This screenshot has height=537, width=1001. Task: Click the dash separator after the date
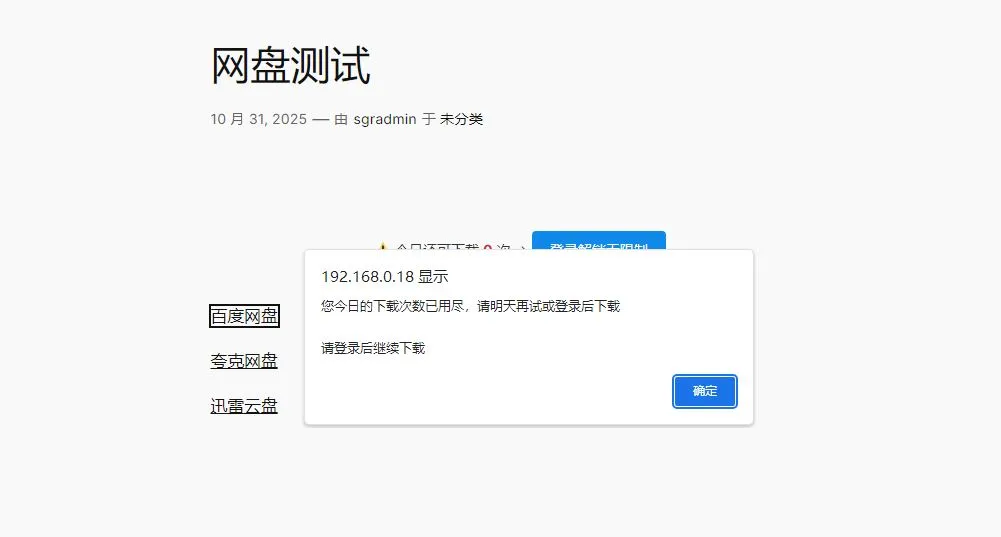click(x=320, y=119)
